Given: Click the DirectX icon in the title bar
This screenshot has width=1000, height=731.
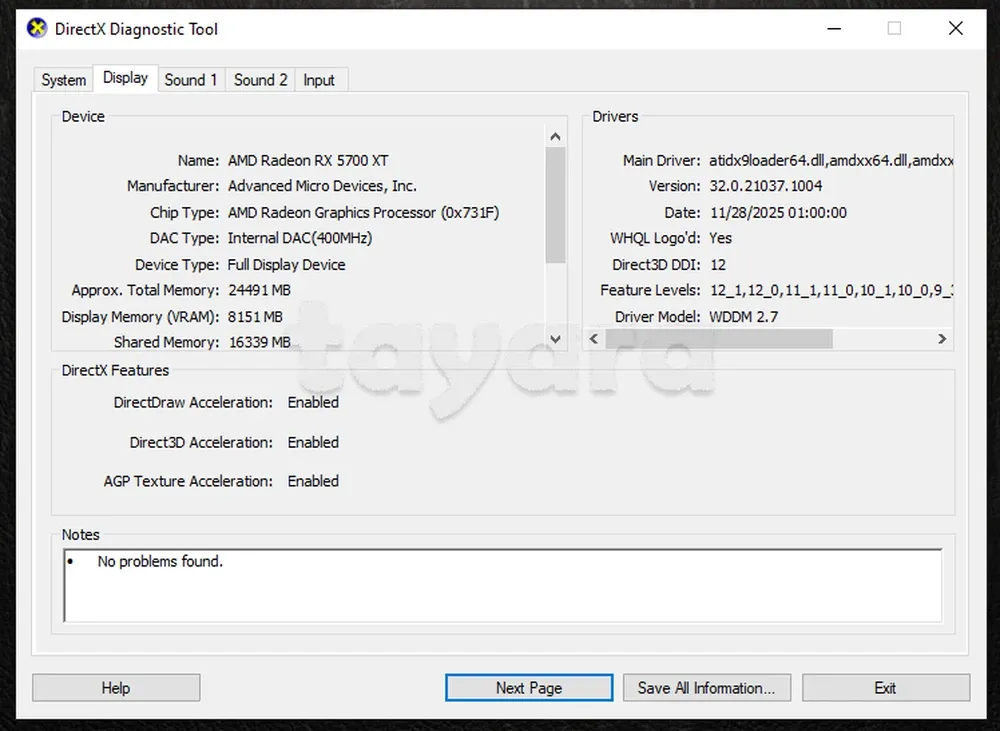Looking at the screenshot, I should pos(36,28).
